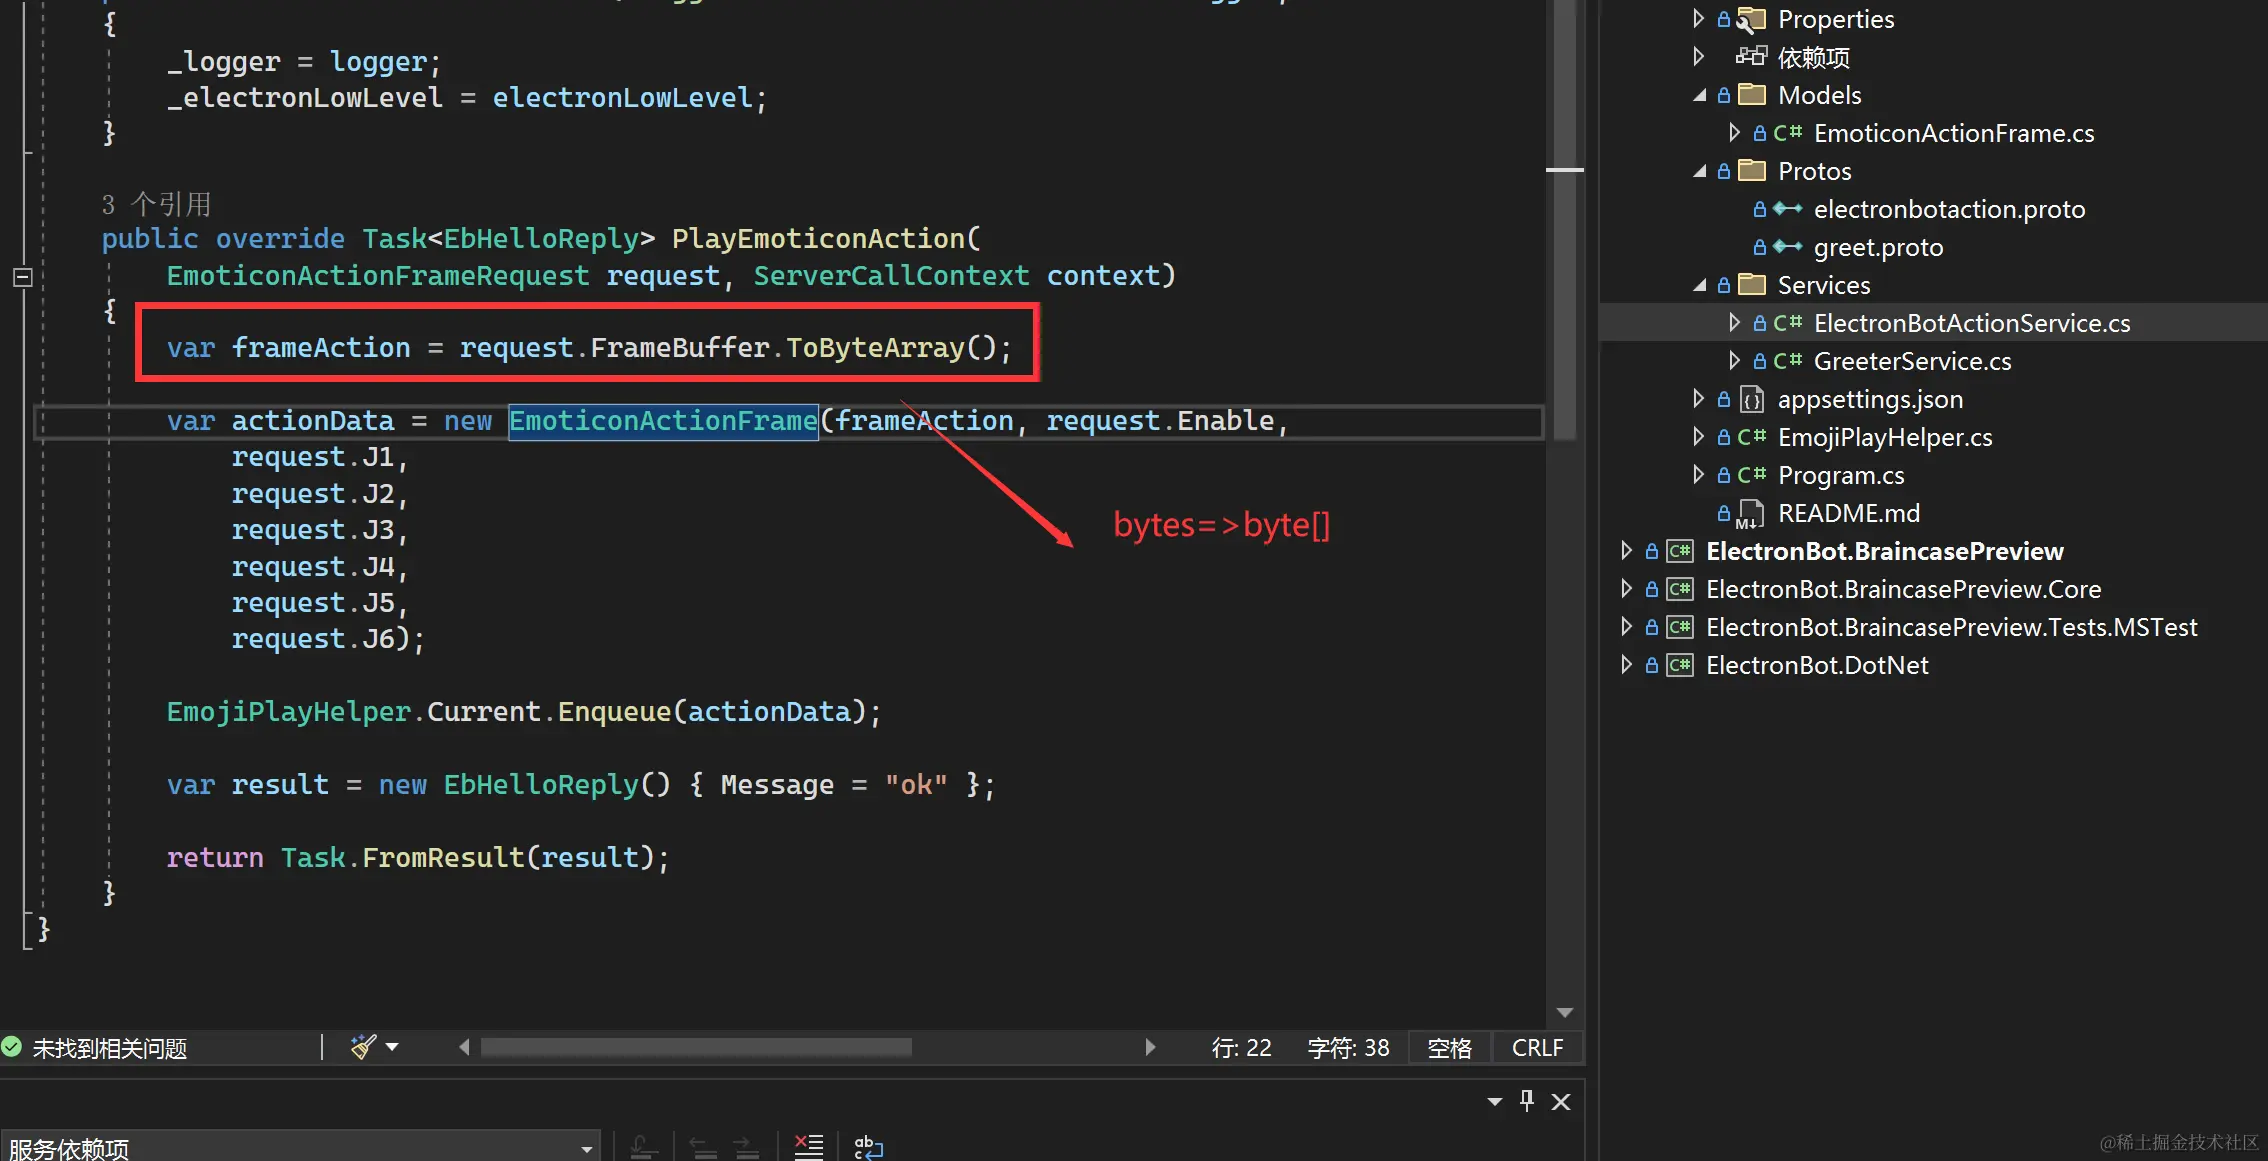This screenshot has width=2268, height=1161.
Task: Click the CRLF line ending indicator
Action: 1536,1048
